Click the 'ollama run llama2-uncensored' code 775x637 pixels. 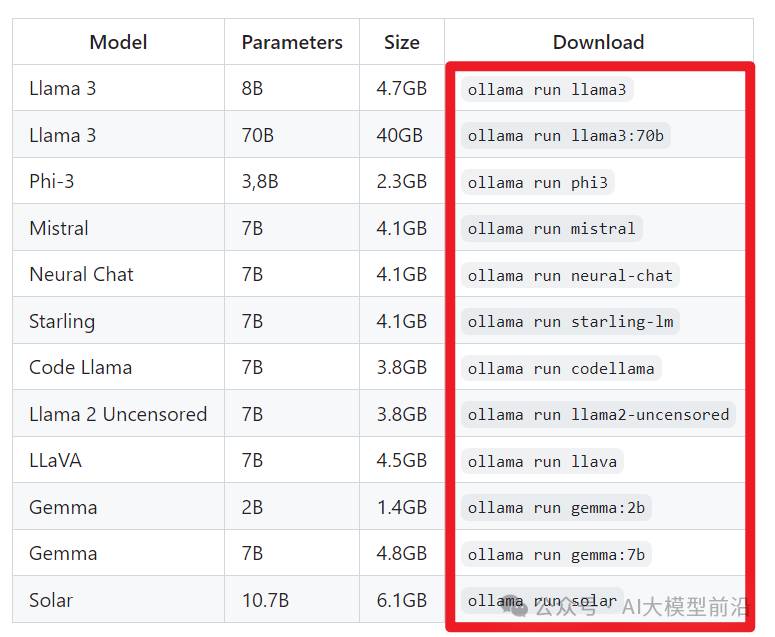click(598, 414)
